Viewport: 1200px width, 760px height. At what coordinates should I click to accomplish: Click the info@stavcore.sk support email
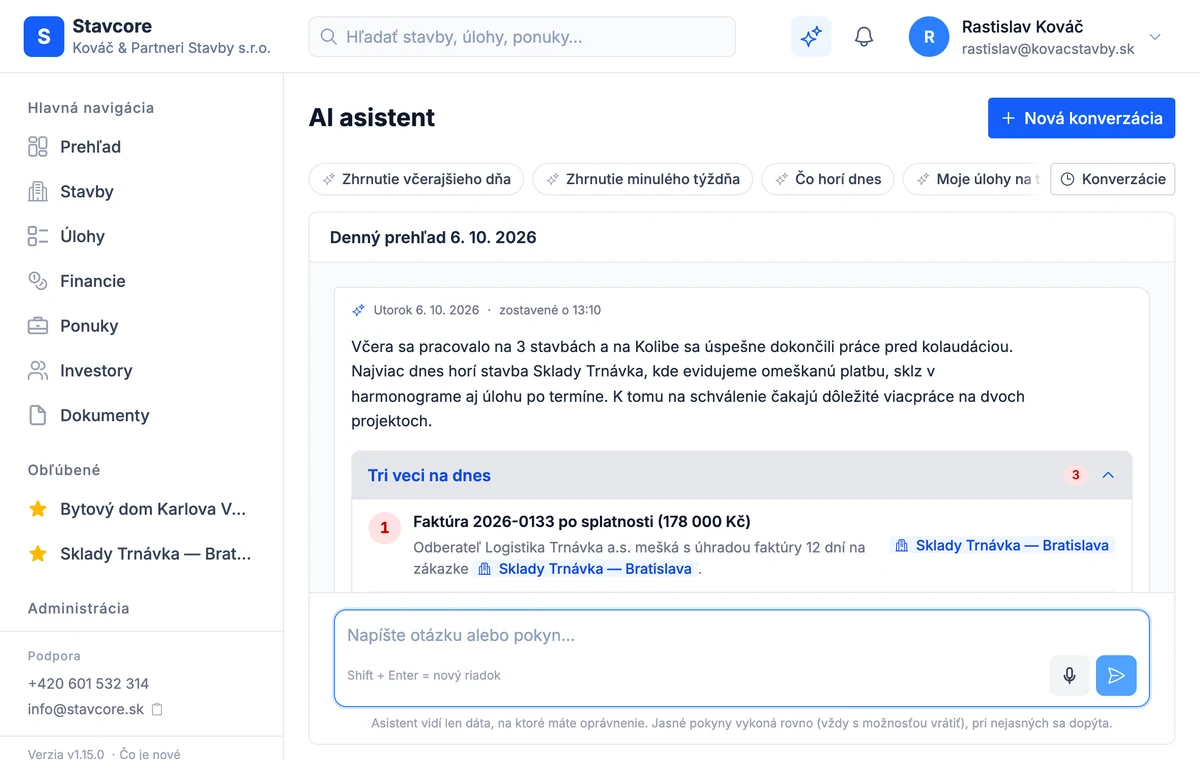click(86, 709)
